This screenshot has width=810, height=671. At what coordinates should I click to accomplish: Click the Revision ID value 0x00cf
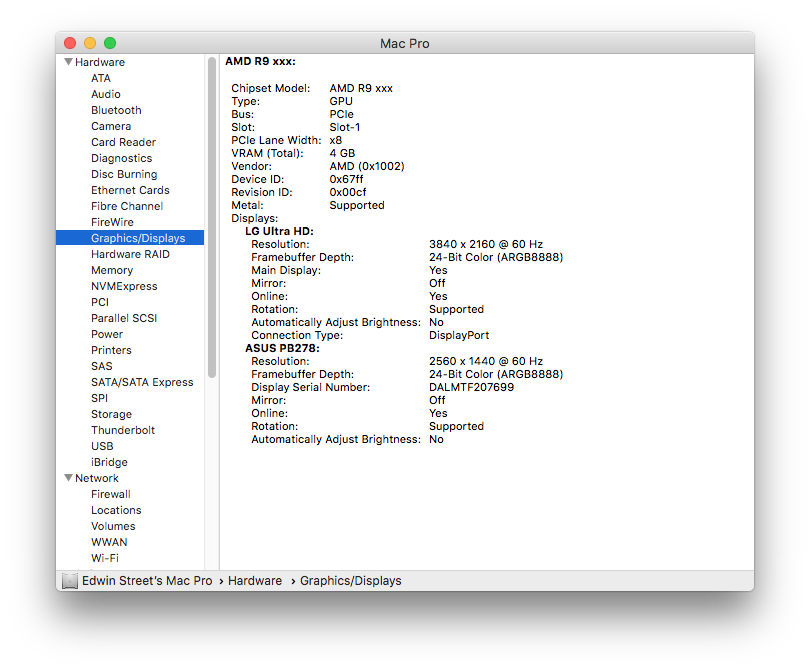pyautogui.click(x=348, y=192)
